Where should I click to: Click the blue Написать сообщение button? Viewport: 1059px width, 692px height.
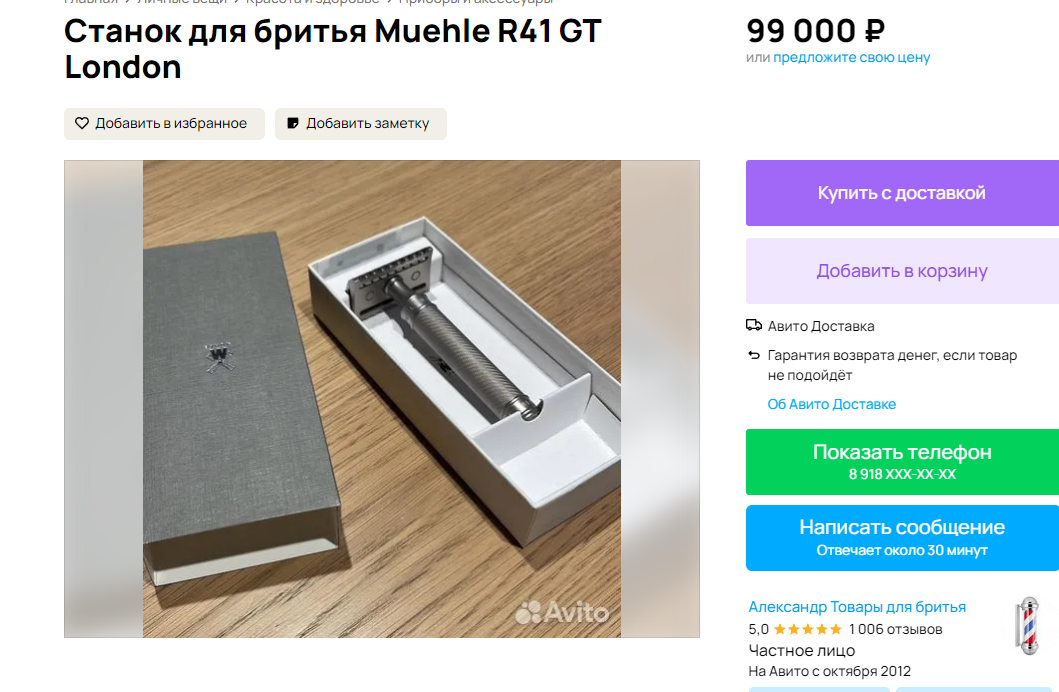pyautogui.click(x=902, y=538)
